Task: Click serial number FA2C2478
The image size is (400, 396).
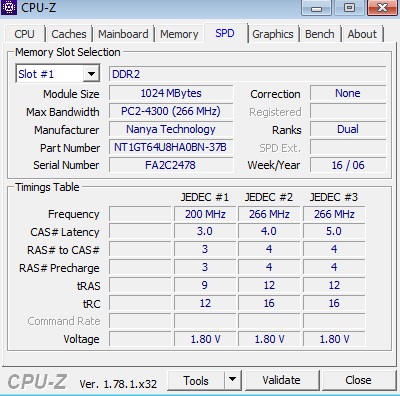Action: click(171, 165)
